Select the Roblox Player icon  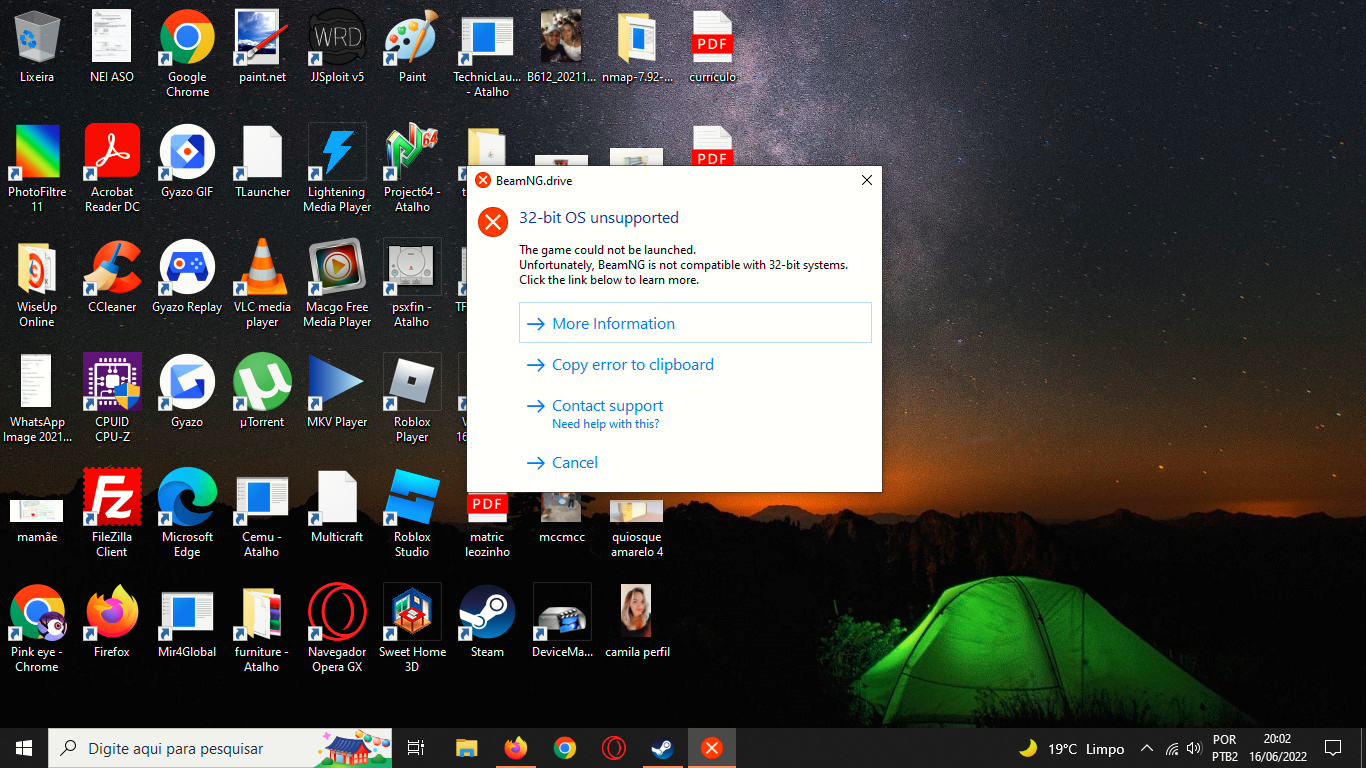point(412,382)
